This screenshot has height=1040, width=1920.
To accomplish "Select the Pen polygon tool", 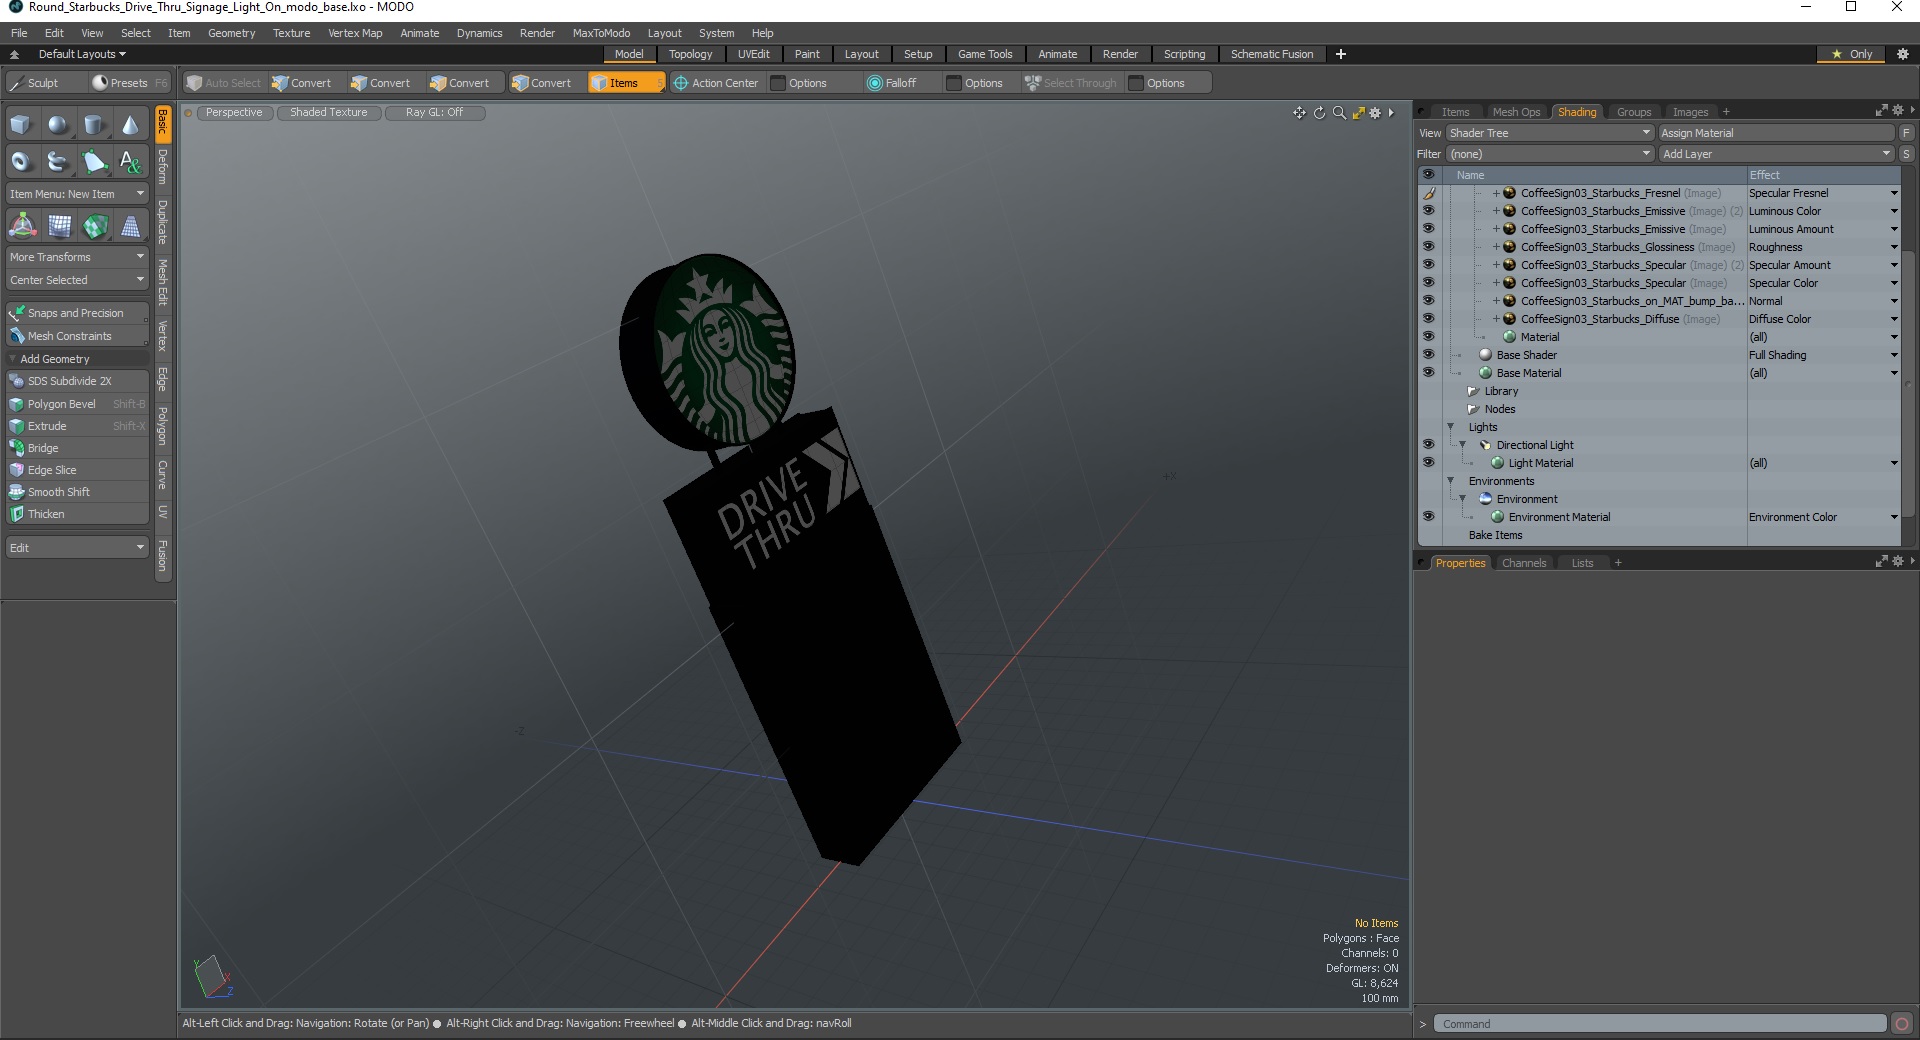I will click(94, 161).
